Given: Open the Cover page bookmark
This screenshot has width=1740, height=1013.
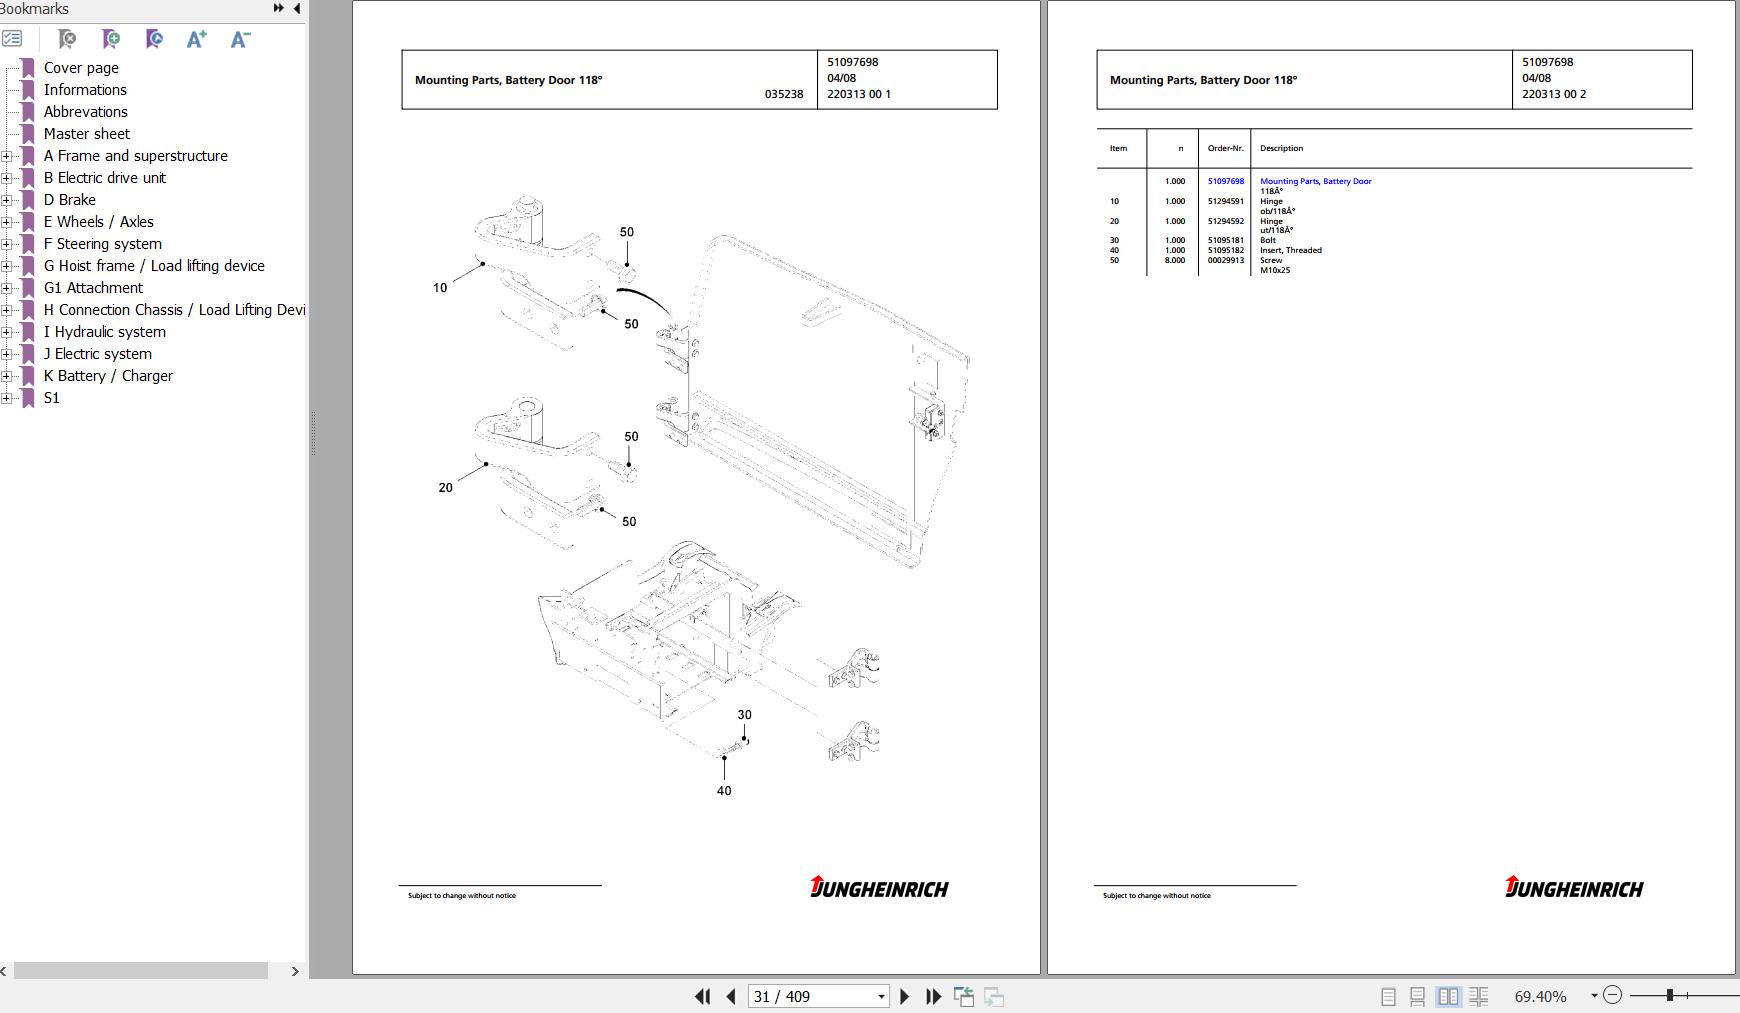Looking at the screenshot, I should click(81, 68).
